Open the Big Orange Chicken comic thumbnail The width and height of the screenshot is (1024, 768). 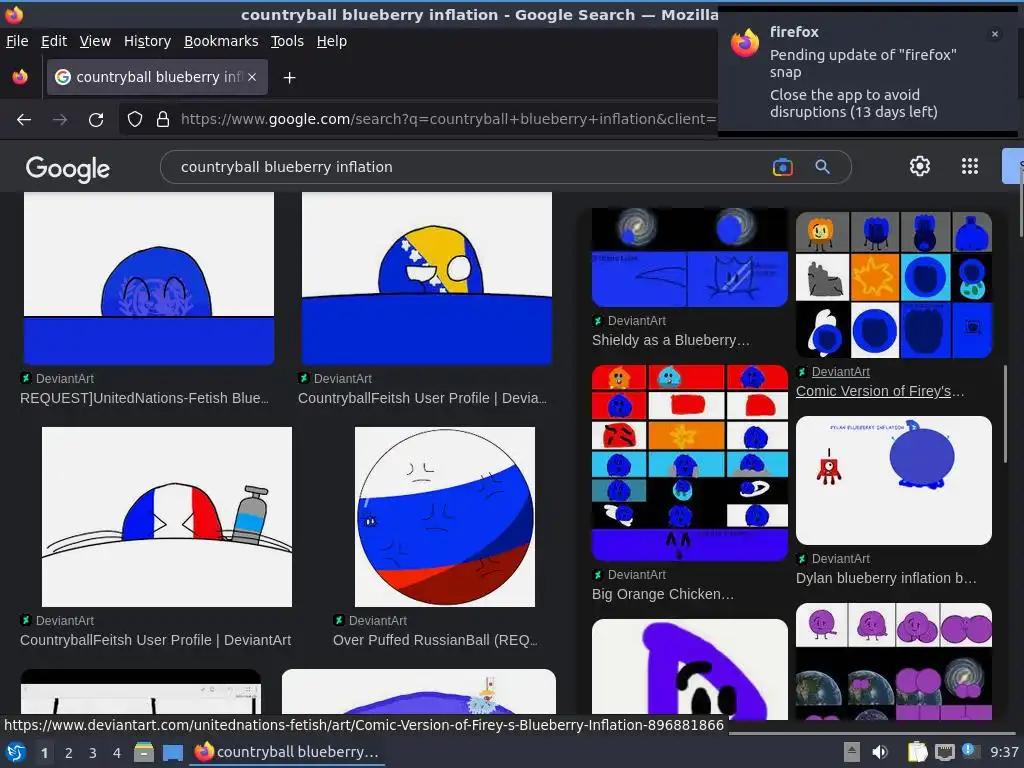coord(690,462)
